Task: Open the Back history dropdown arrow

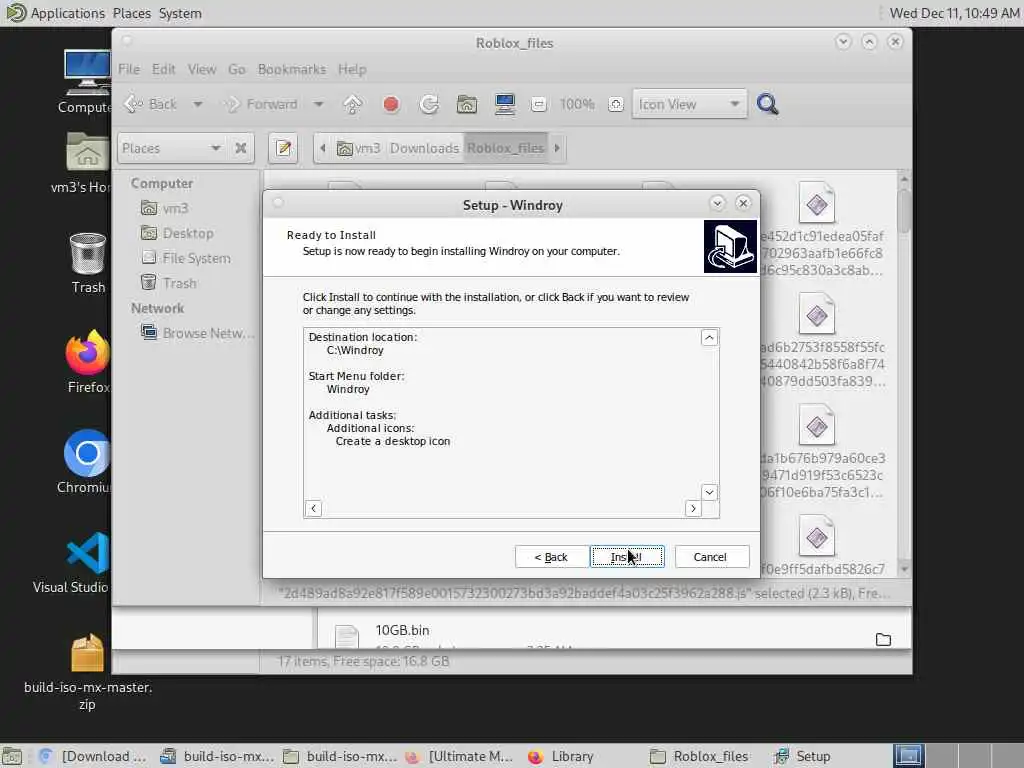Action: [197, 104]
